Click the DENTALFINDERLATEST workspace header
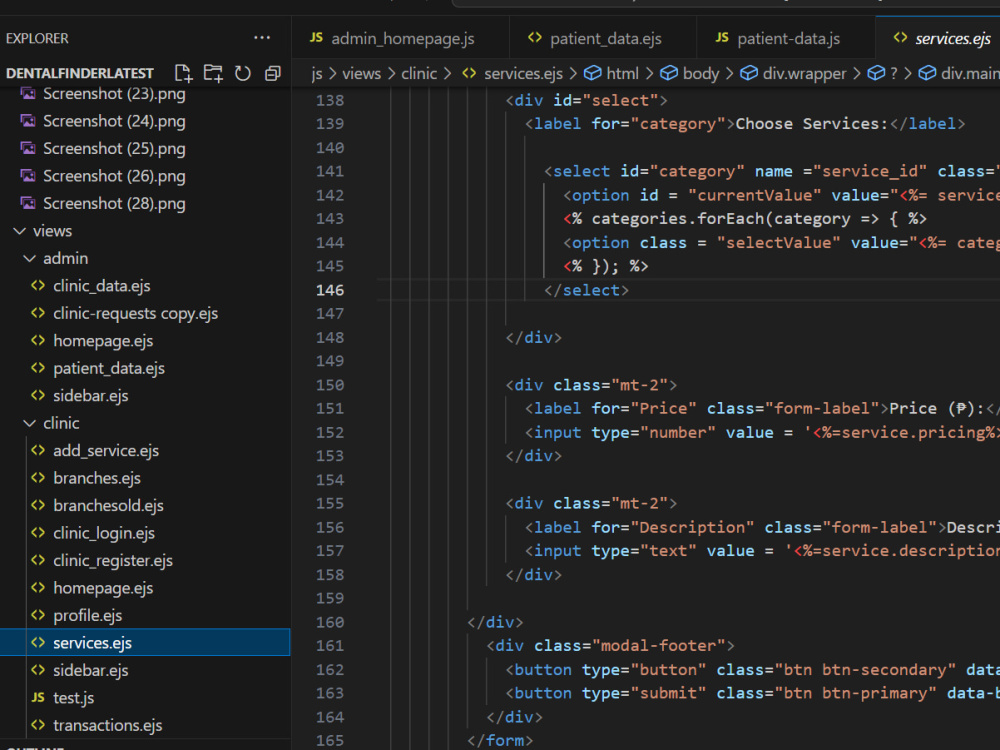This screenshot has height=750, width=1000. (80, 73)
